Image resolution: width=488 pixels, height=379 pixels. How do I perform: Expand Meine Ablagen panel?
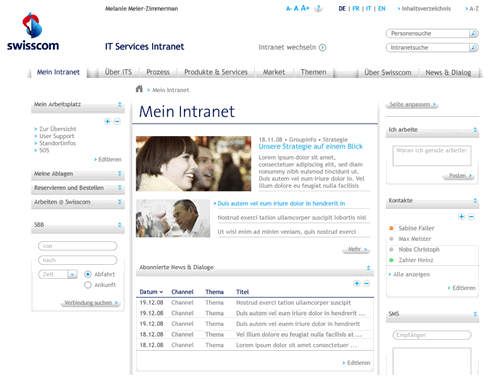[120, 174]
